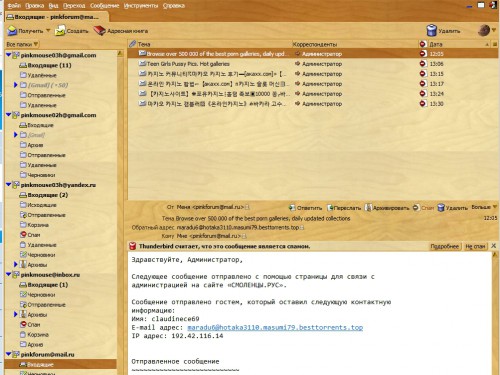Open the Правка menu
The height and width of the screenshot is (375, 500).
pos(35,6)
